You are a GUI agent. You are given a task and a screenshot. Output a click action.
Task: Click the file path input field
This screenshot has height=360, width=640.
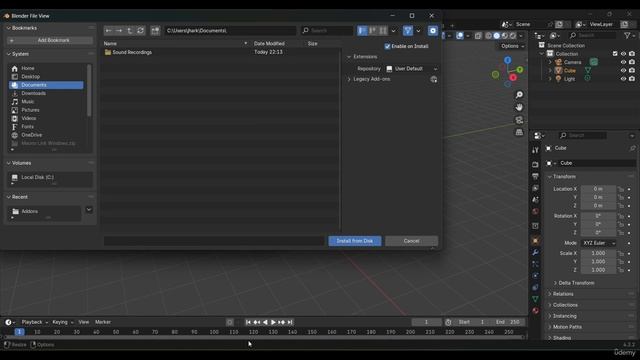231,31
